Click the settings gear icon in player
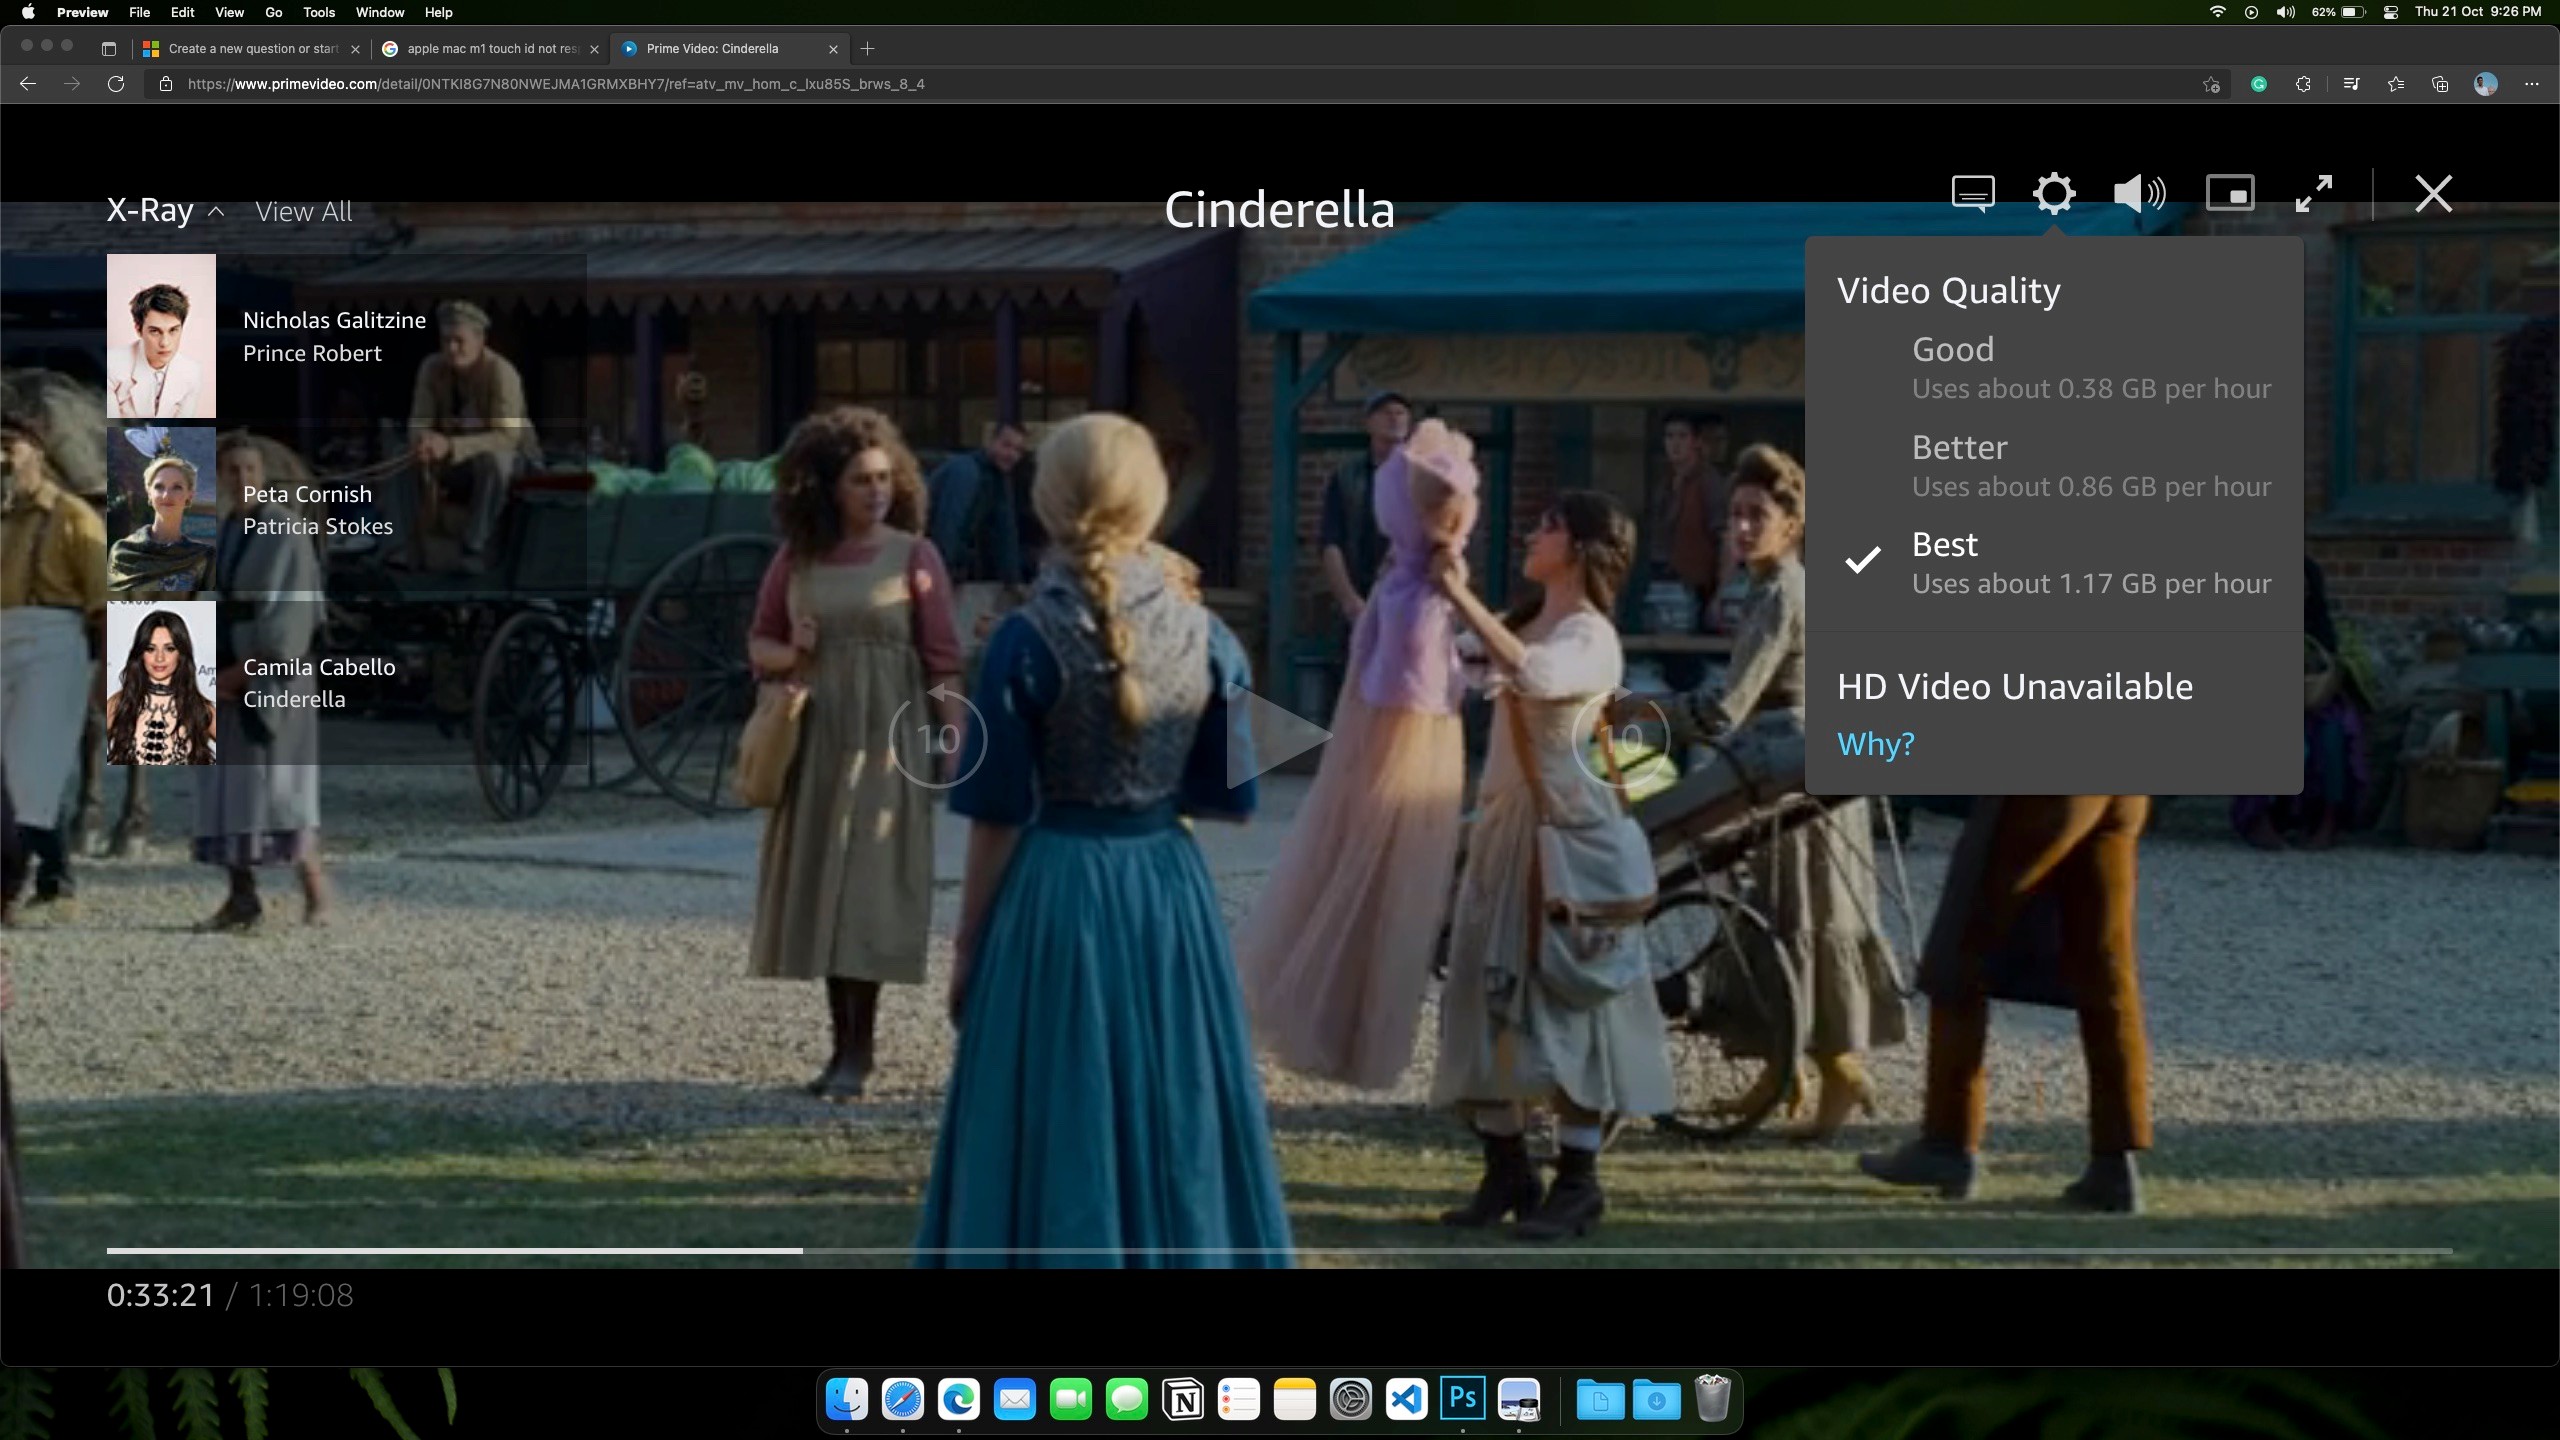 click(2053, 193)
